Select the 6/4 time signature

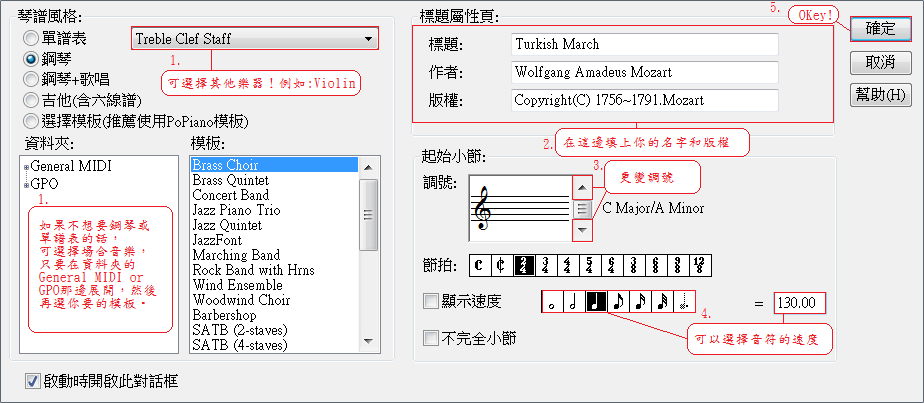(x=612, y=266)
